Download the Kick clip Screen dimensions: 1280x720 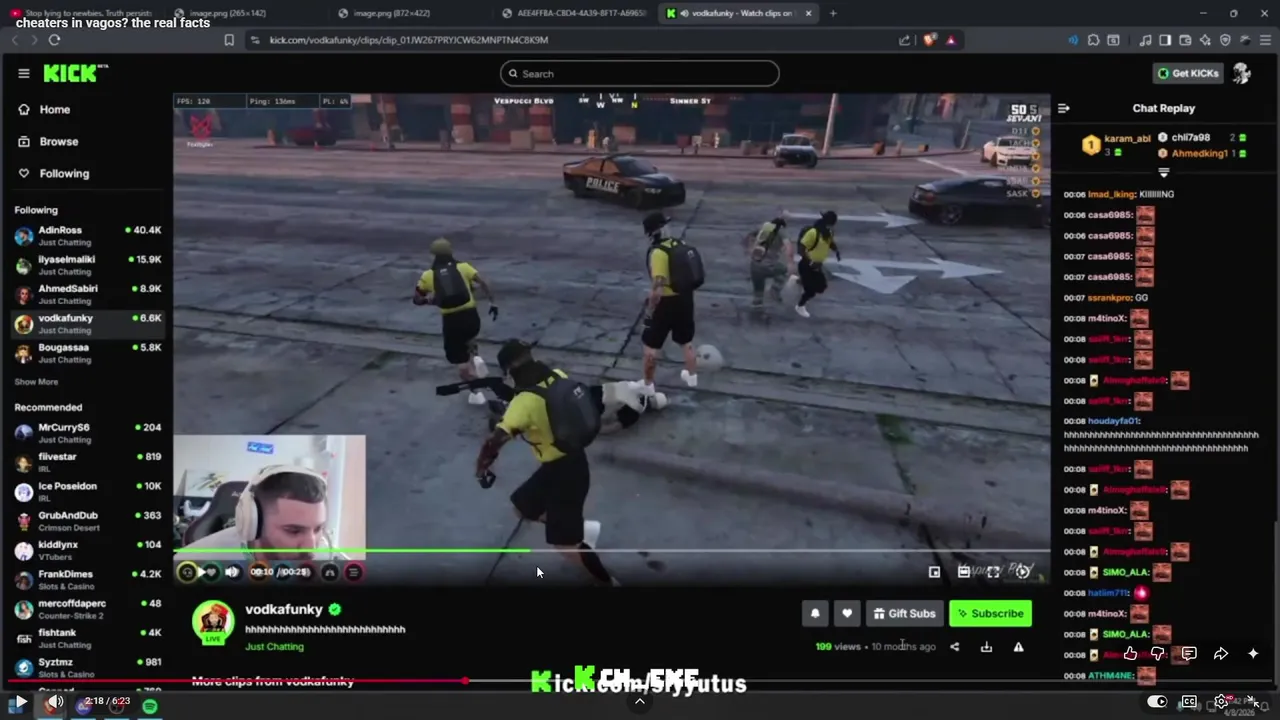pos(986,647)
